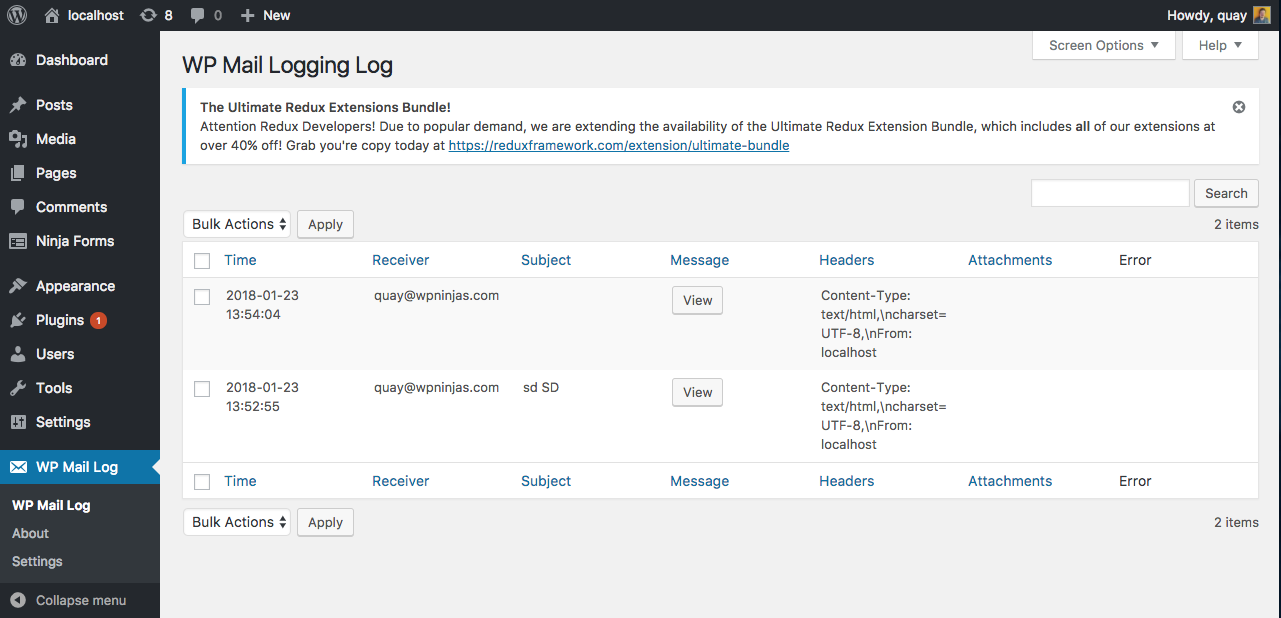Click the comments bubble icon in admin bar

(x=198, y=15)
